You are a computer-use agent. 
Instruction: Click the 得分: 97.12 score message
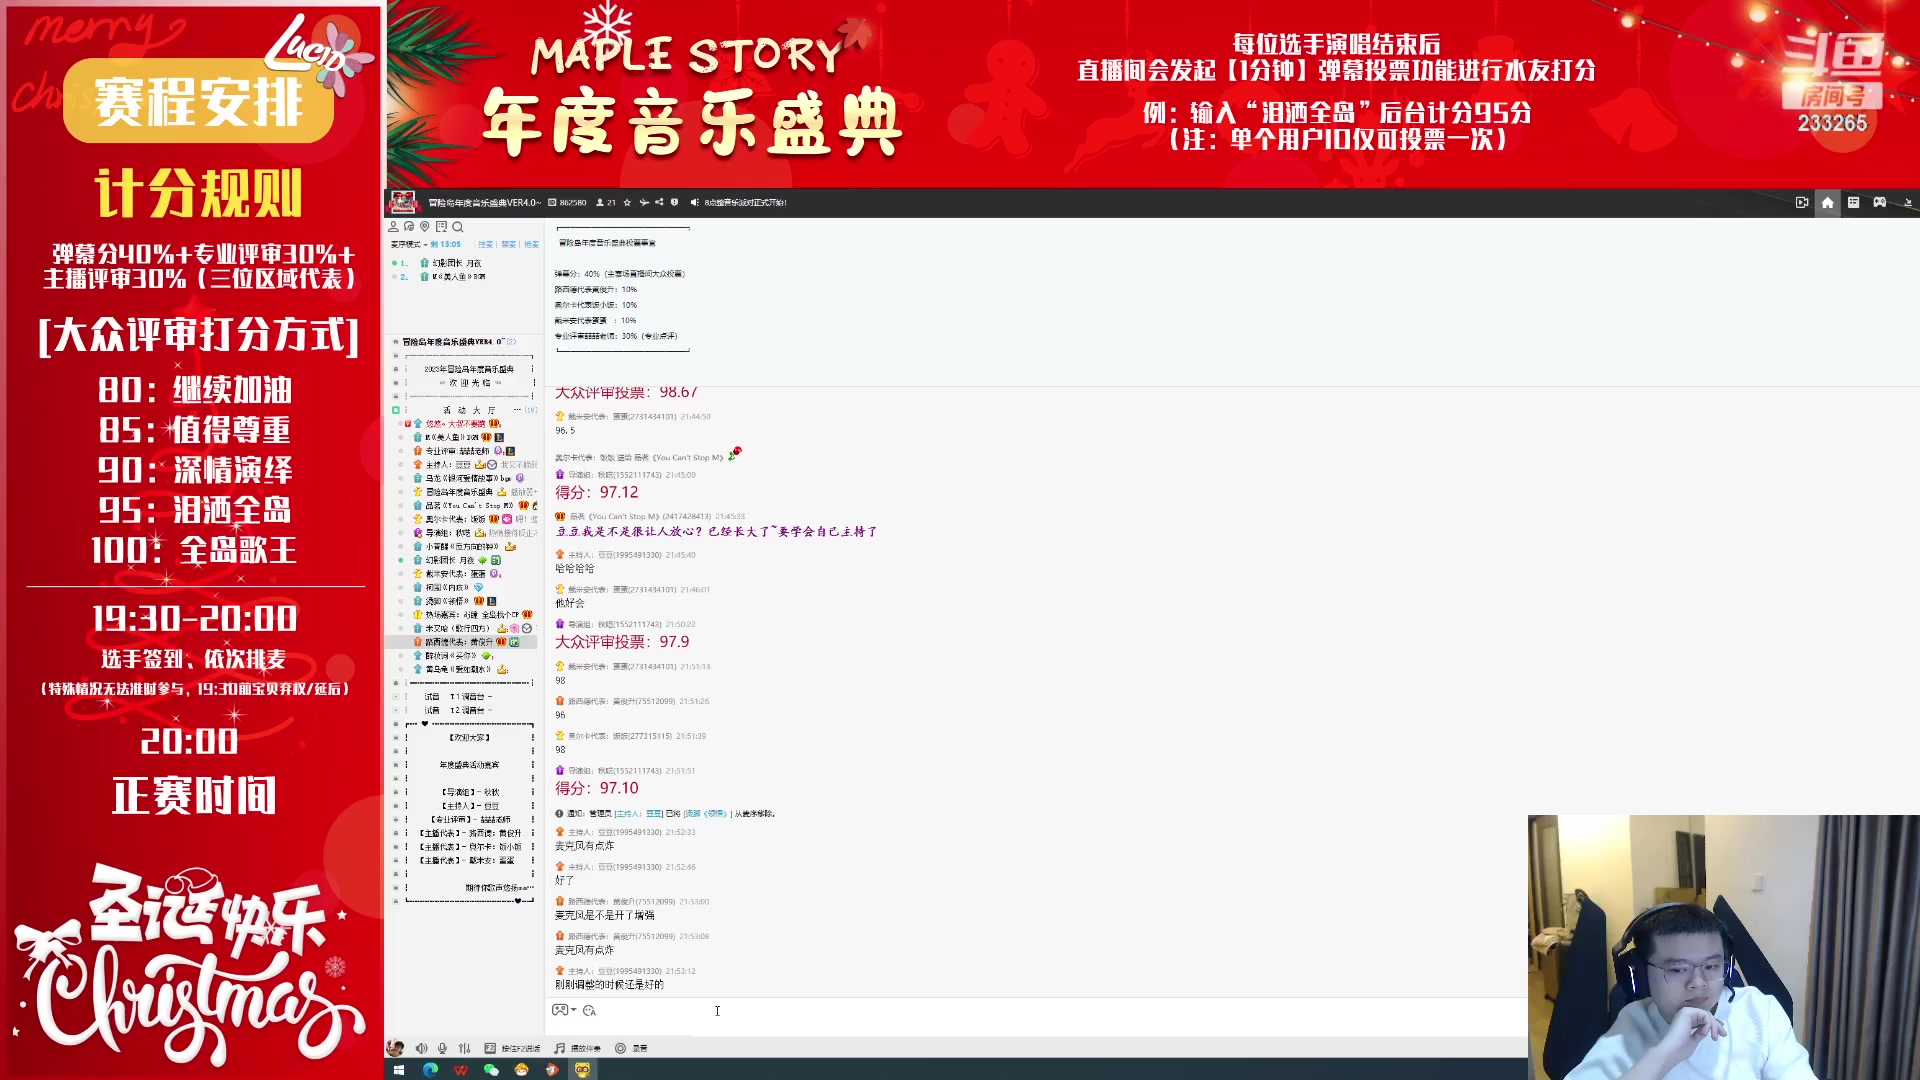click(x=597, y=492)
